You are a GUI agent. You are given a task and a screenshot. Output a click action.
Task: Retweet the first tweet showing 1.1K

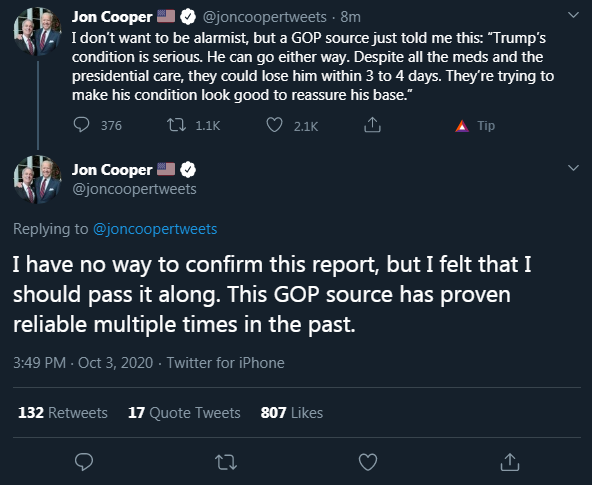tap(176, 125)
